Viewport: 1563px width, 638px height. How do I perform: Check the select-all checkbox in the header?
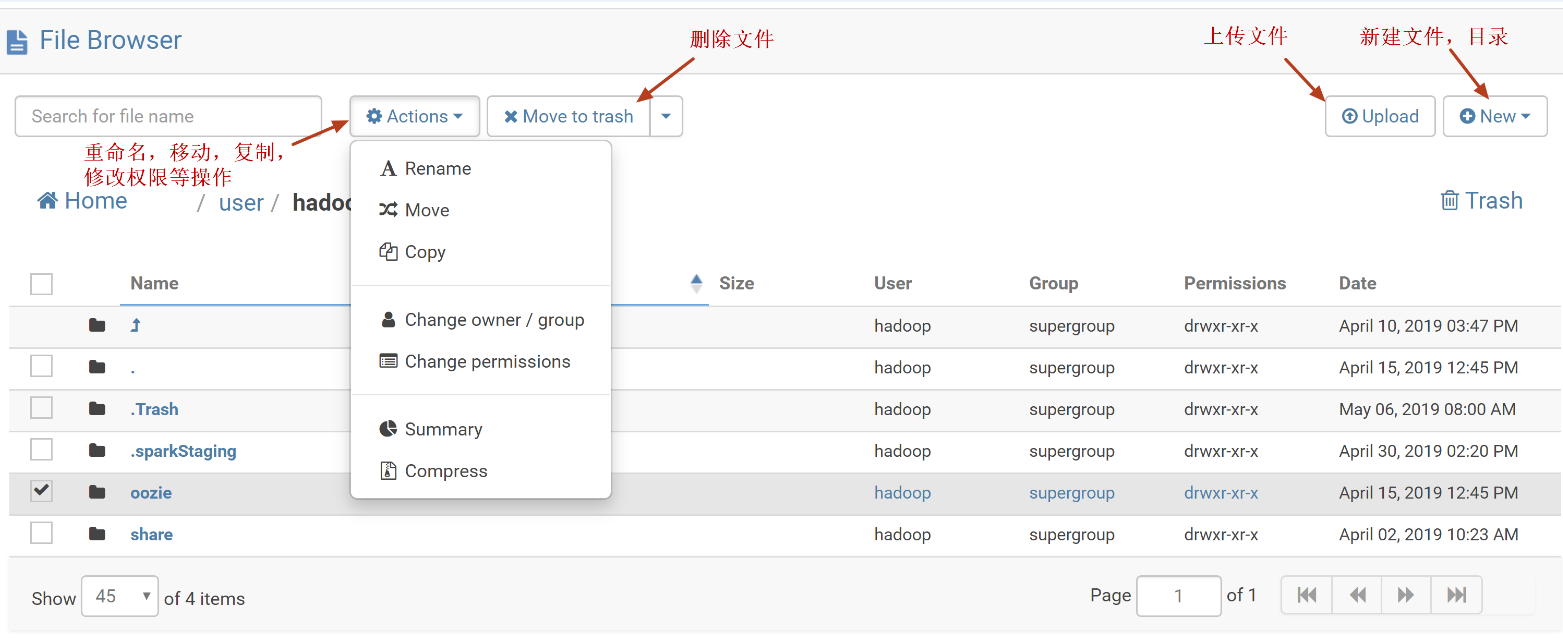coord(41,284)
